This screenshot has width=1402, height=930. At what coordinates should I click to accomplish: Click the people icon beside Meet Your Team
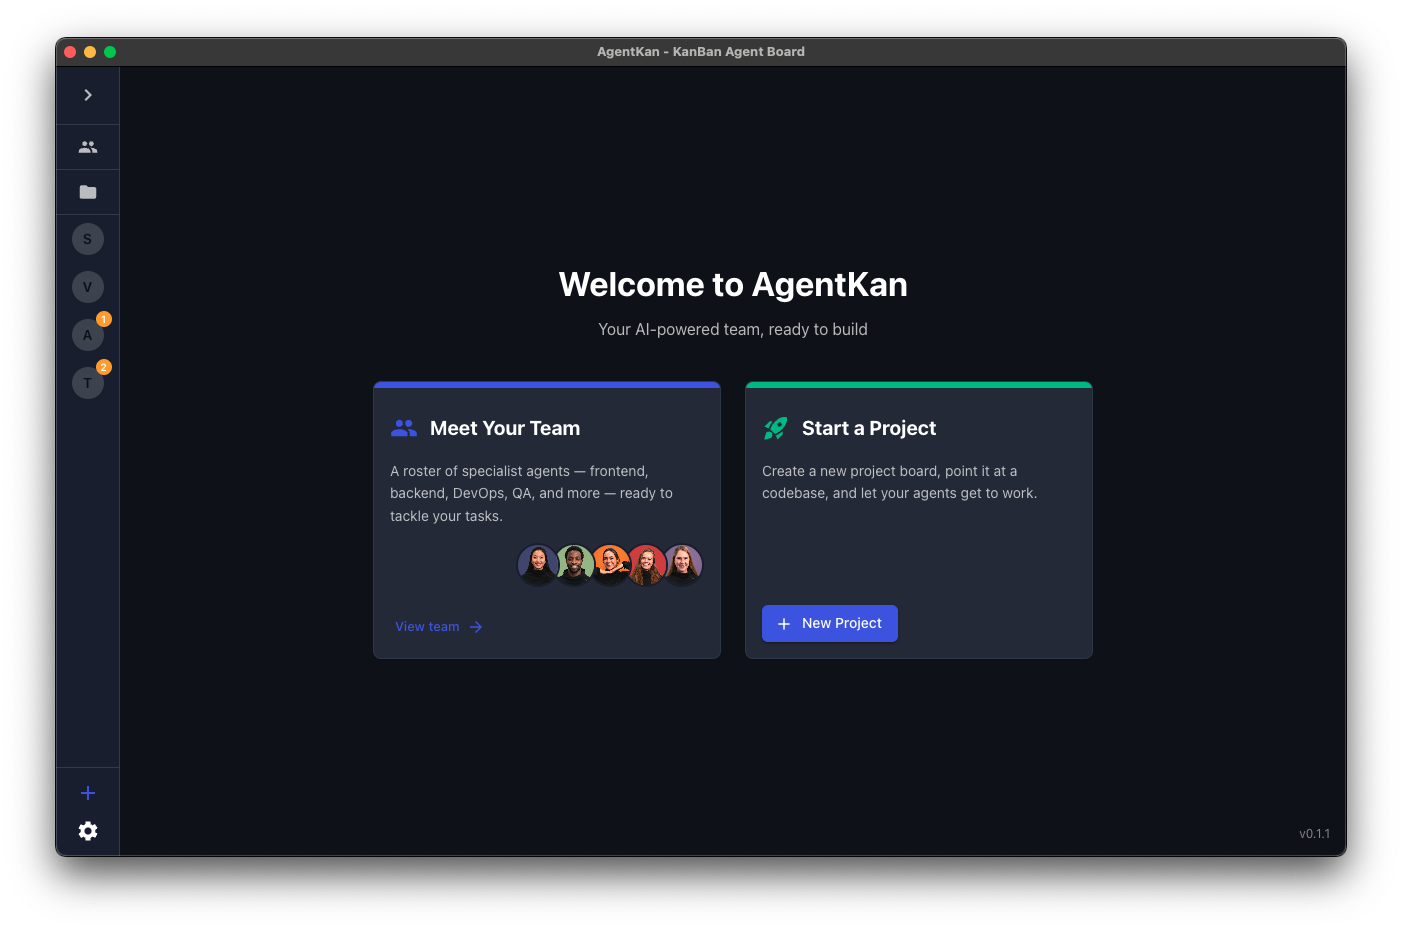point(403,427)
